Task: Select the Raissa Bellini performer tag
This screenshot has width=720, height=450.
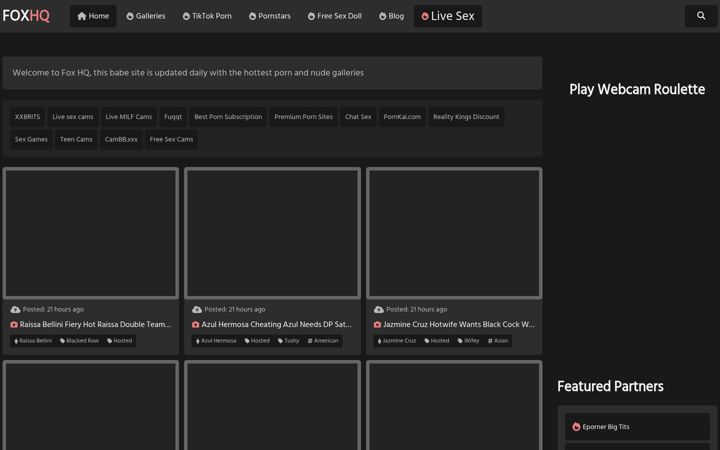Action: [x=33, y=341]
